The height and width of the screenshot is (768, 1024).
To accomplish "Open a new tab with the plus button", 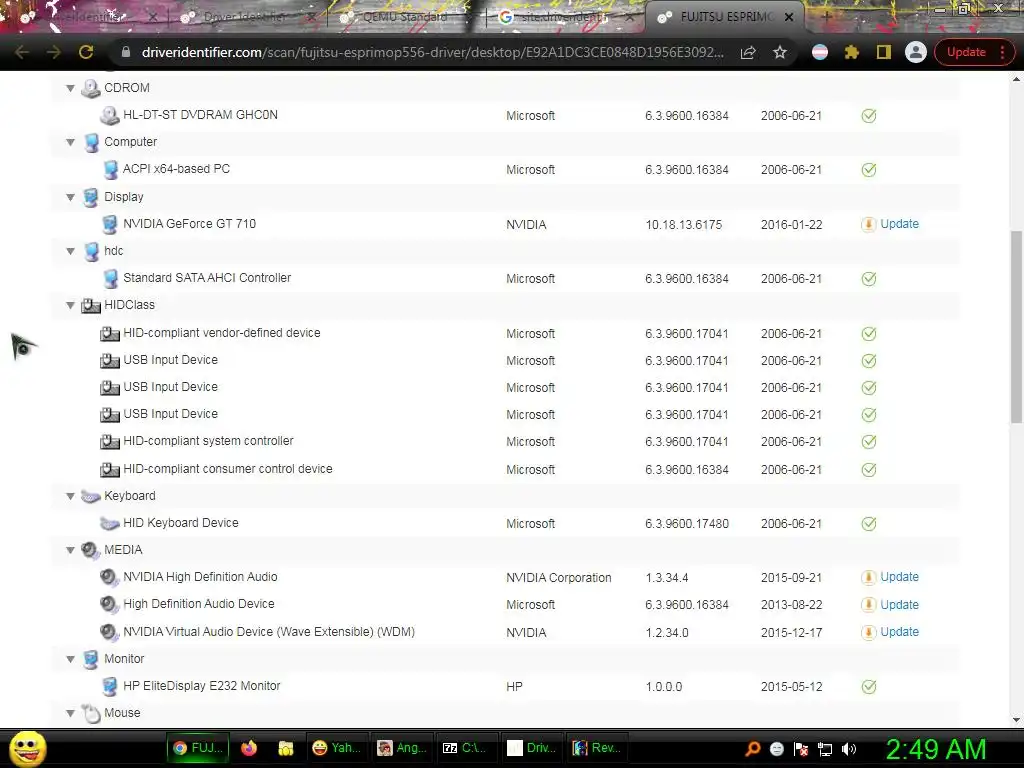I will tap(825, 17).
